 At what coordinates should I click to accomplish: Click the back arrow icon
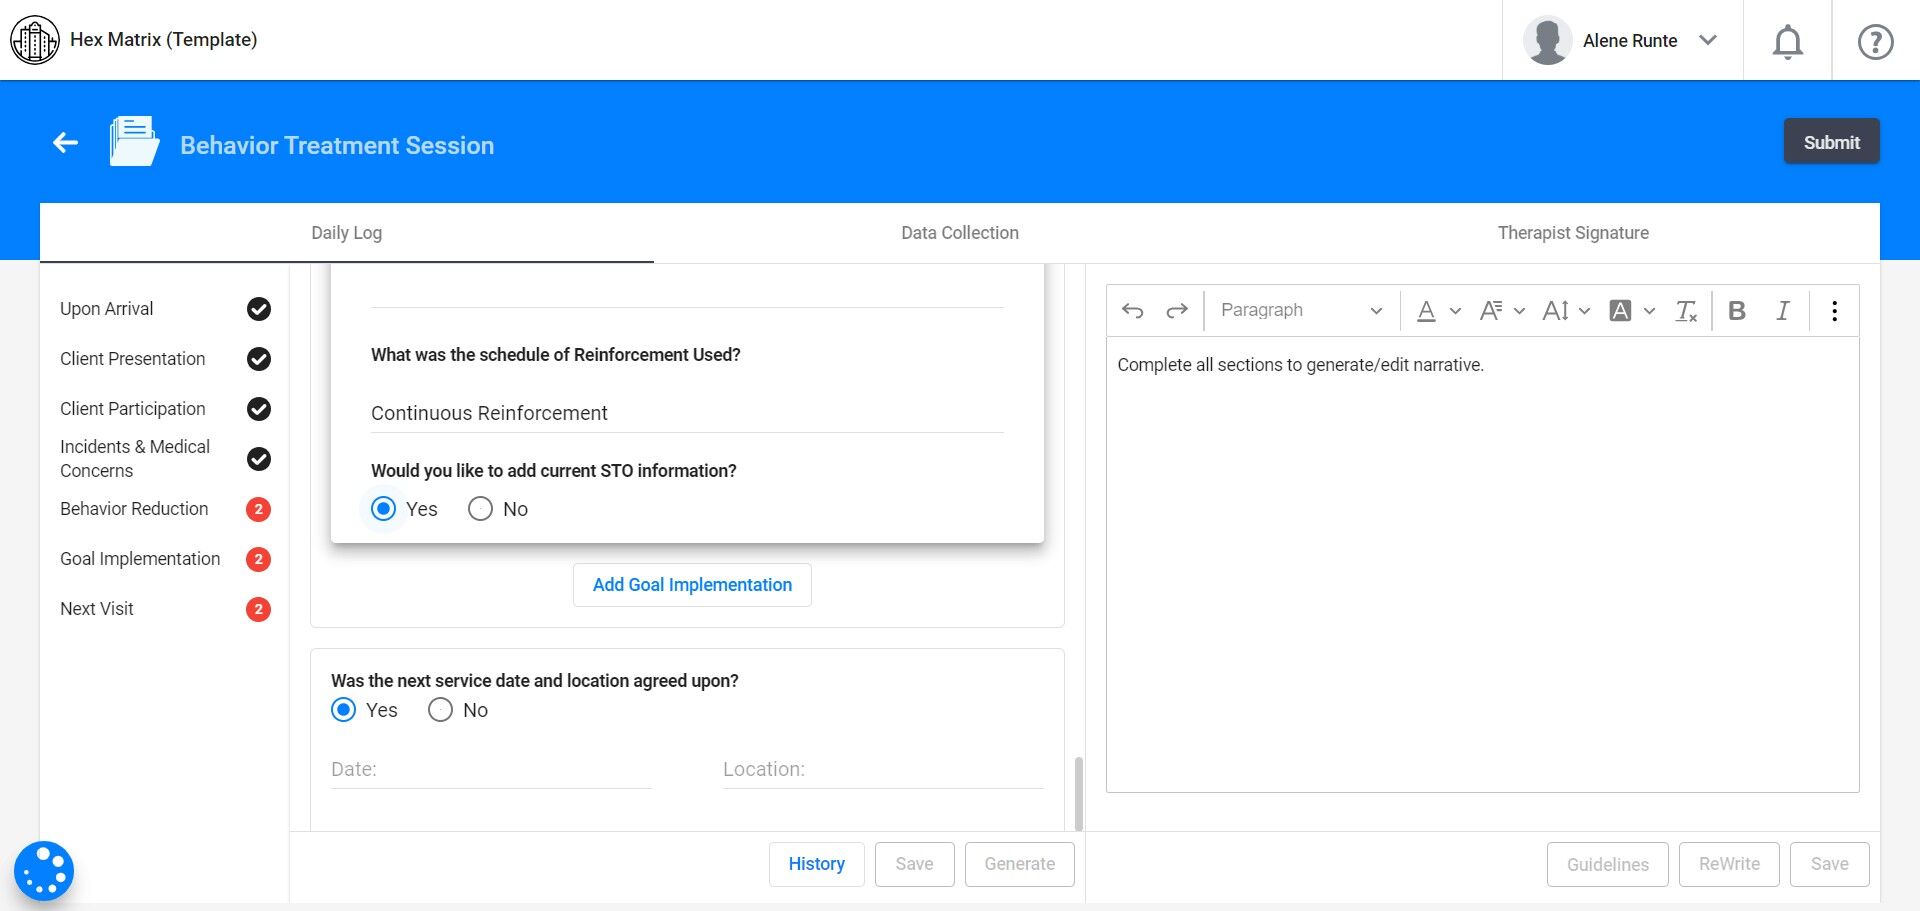pyautogui.click(x=66, y=143)
